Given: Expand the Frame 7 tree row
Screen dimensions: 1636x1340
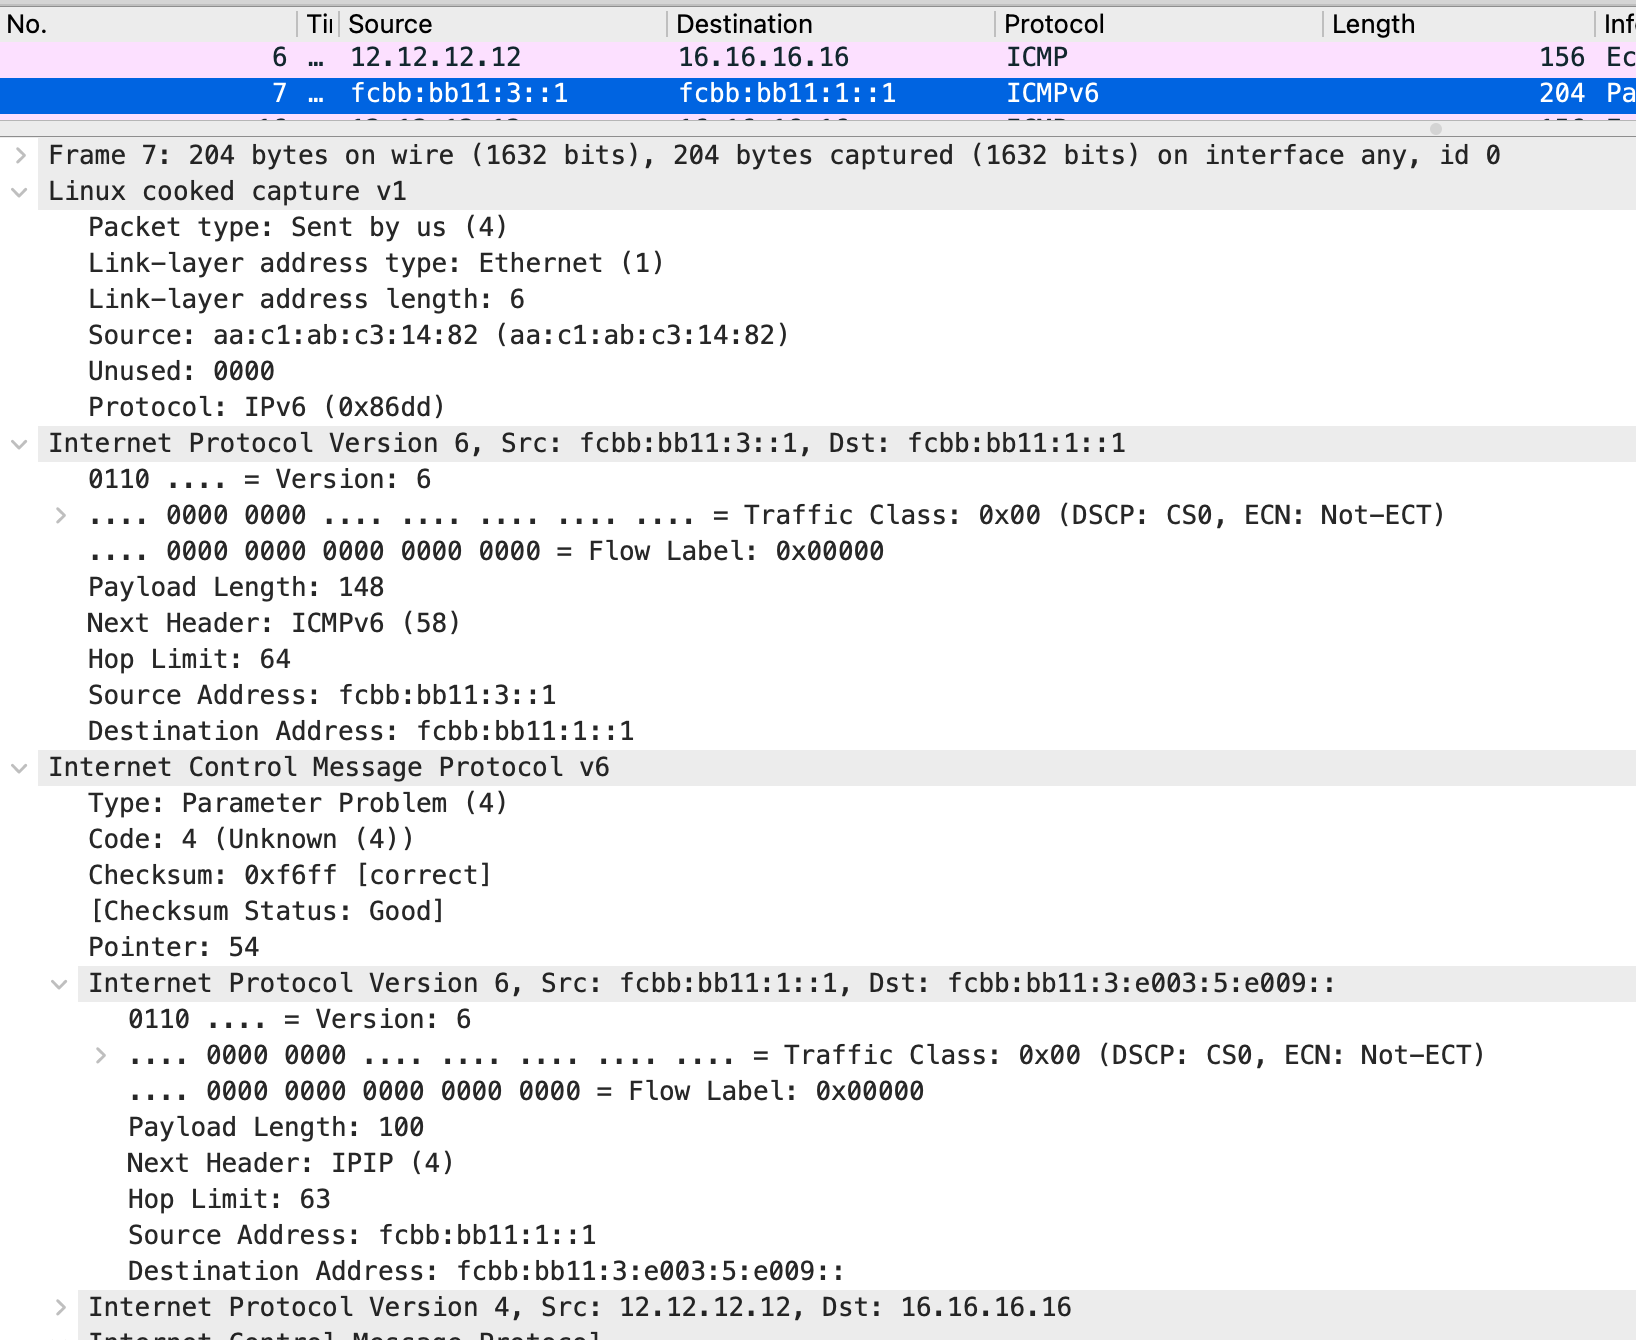Looking at the screenshot, I should tap(20, 155).
